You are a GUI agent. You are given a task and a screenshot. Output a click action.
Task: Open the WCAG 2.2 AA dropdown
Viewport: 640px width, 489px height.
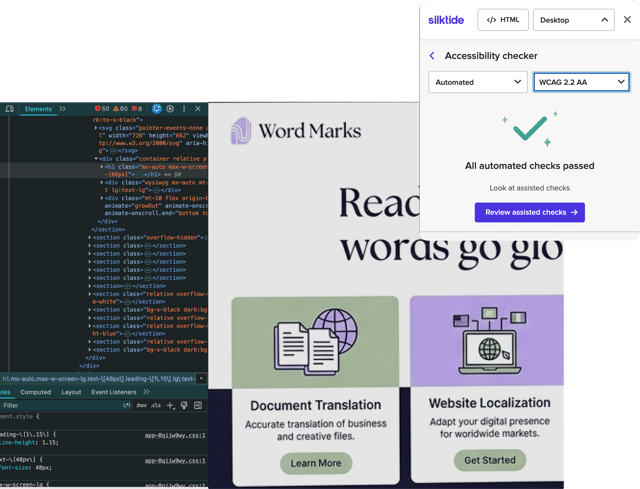point(582,82)
